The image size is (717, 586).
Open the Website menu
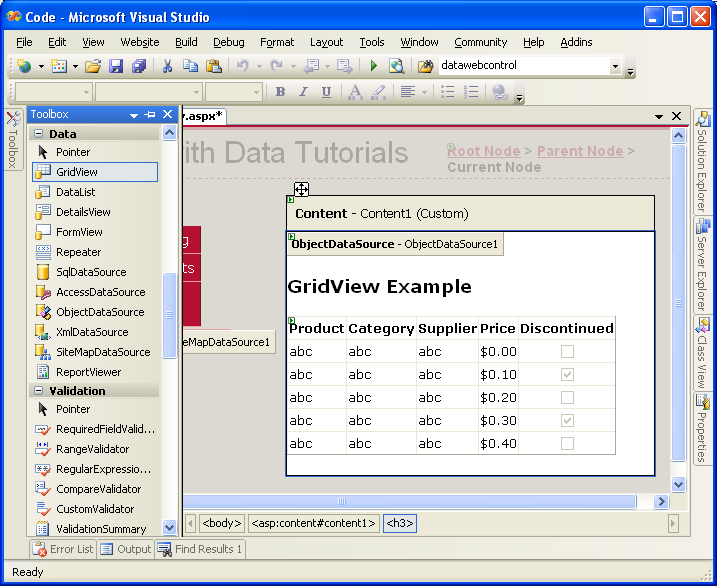coord(140,42)
